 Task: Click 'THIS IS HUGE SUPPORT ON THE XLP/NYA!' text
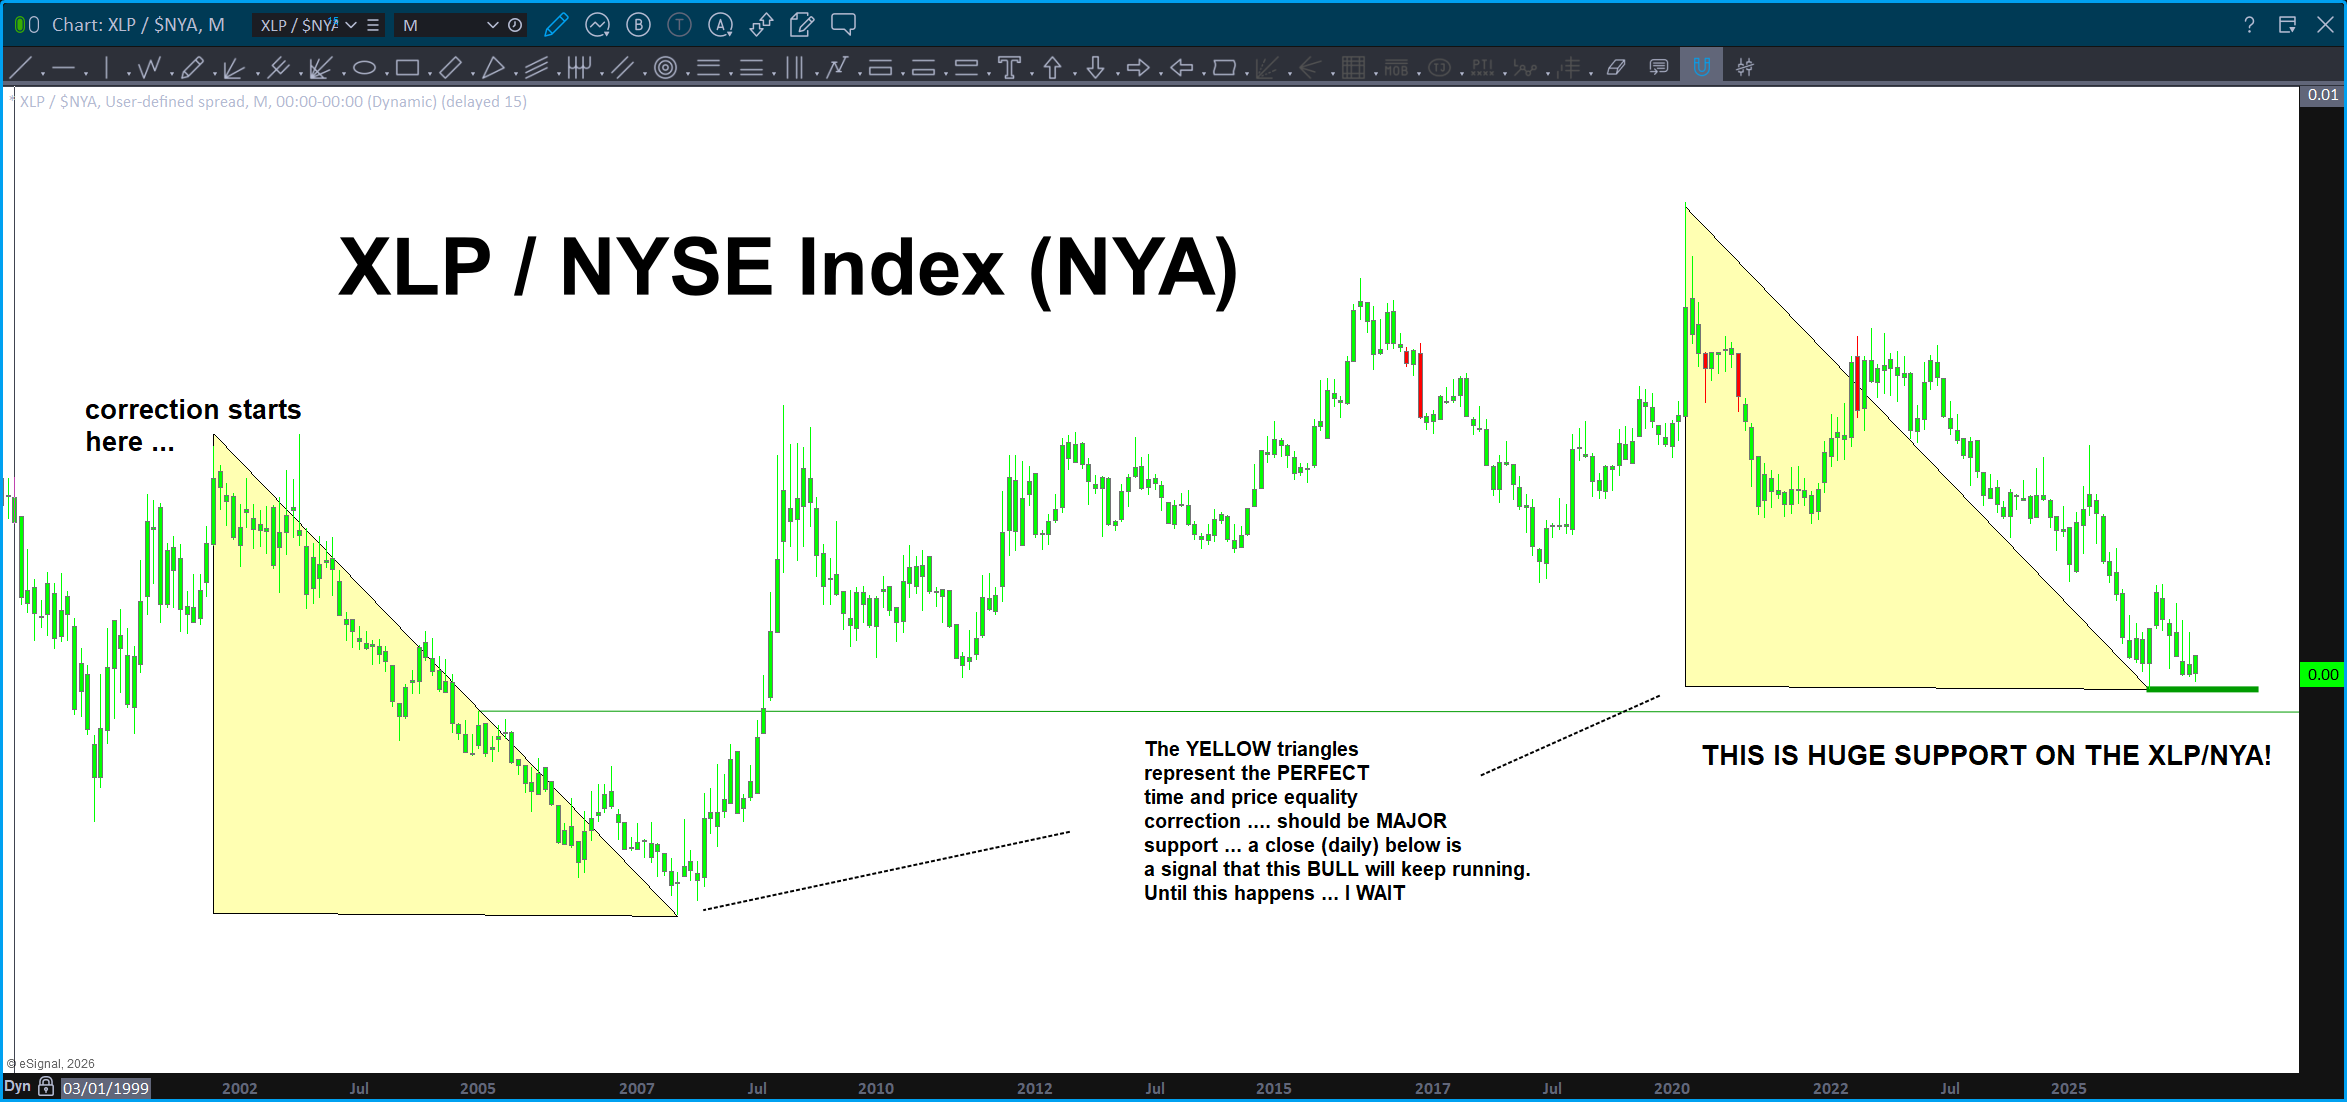coord(1987,756)
